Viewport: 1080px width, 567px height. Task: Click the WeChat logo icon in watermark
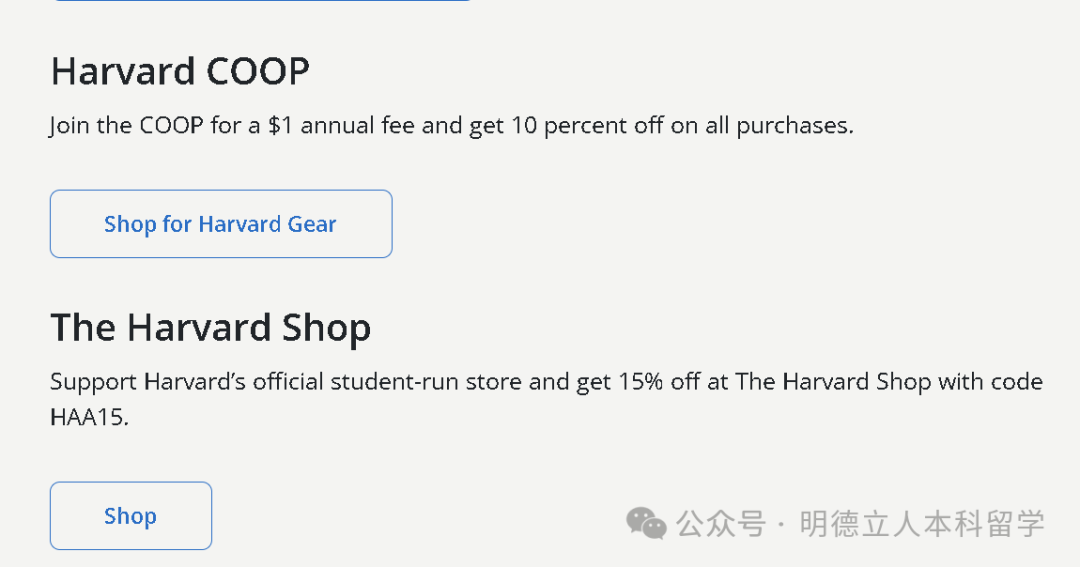click(646, 522)
